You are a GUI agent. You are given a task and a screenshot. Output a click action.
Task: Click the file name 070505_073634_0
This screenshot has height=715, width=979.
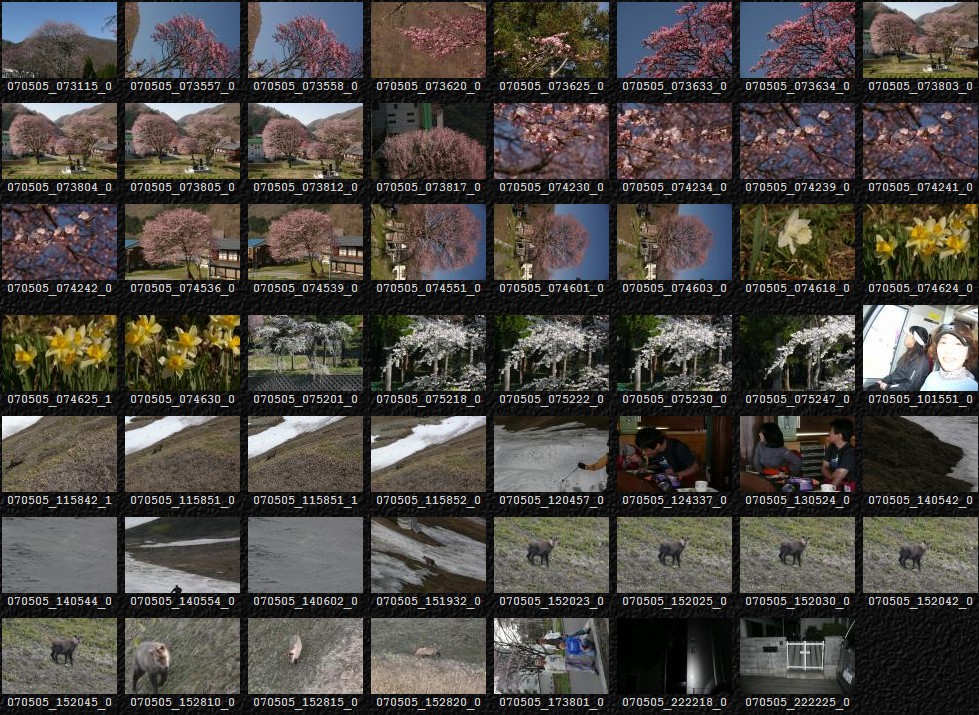[797, 86]
